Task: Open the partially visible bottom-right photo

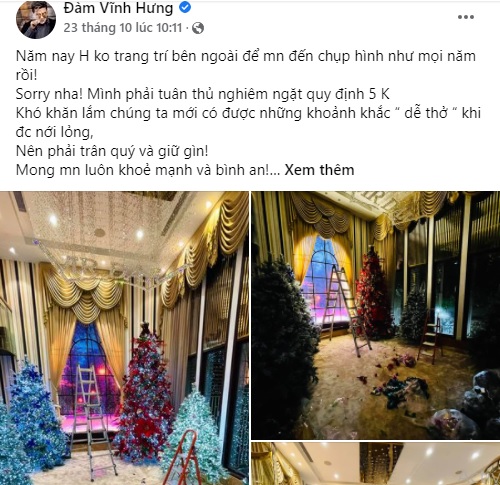Action: tap(376, 464)
